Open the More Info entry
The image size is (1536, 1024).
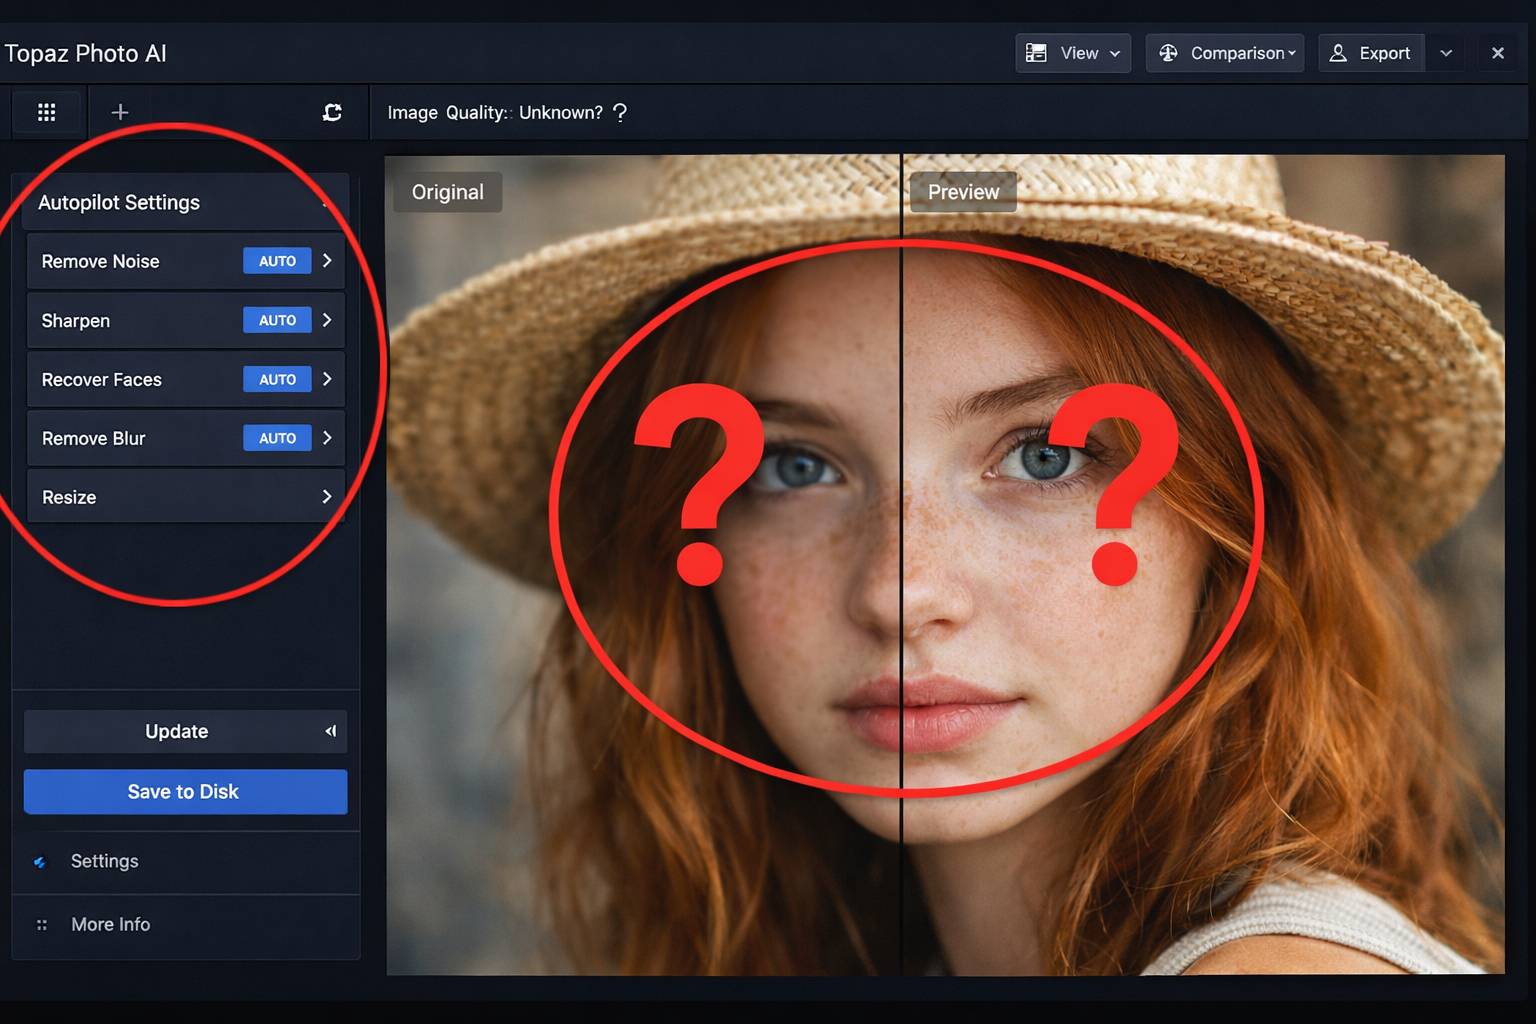[x=110, y=925]
